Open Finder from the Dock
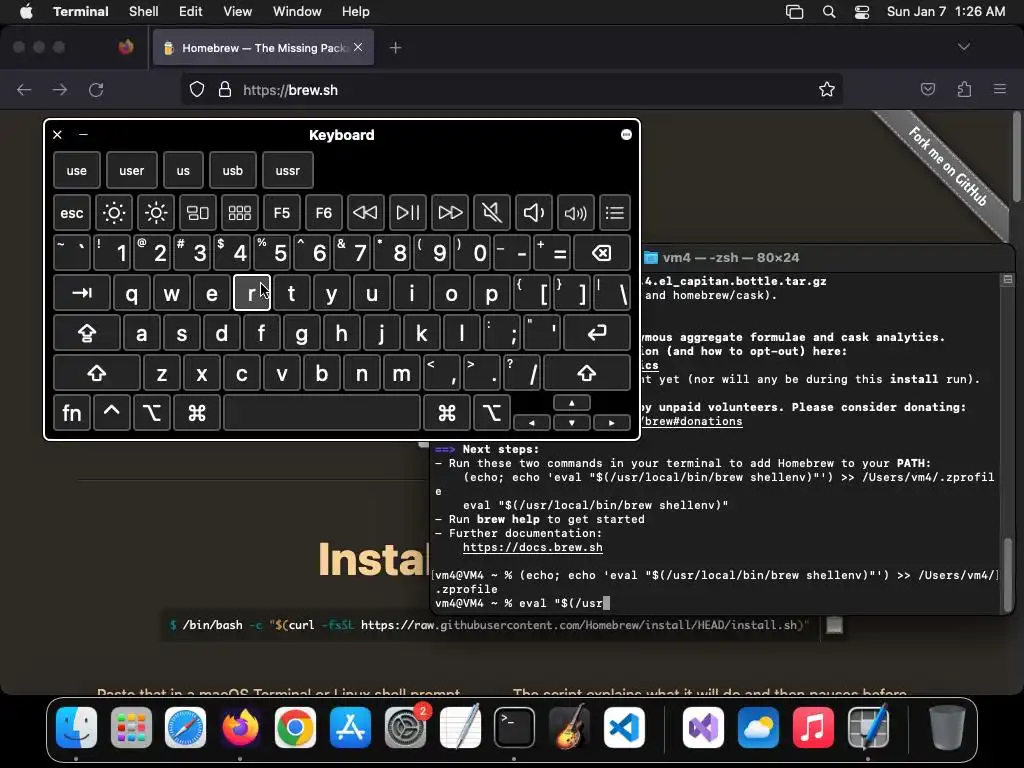 coord(76,728)
